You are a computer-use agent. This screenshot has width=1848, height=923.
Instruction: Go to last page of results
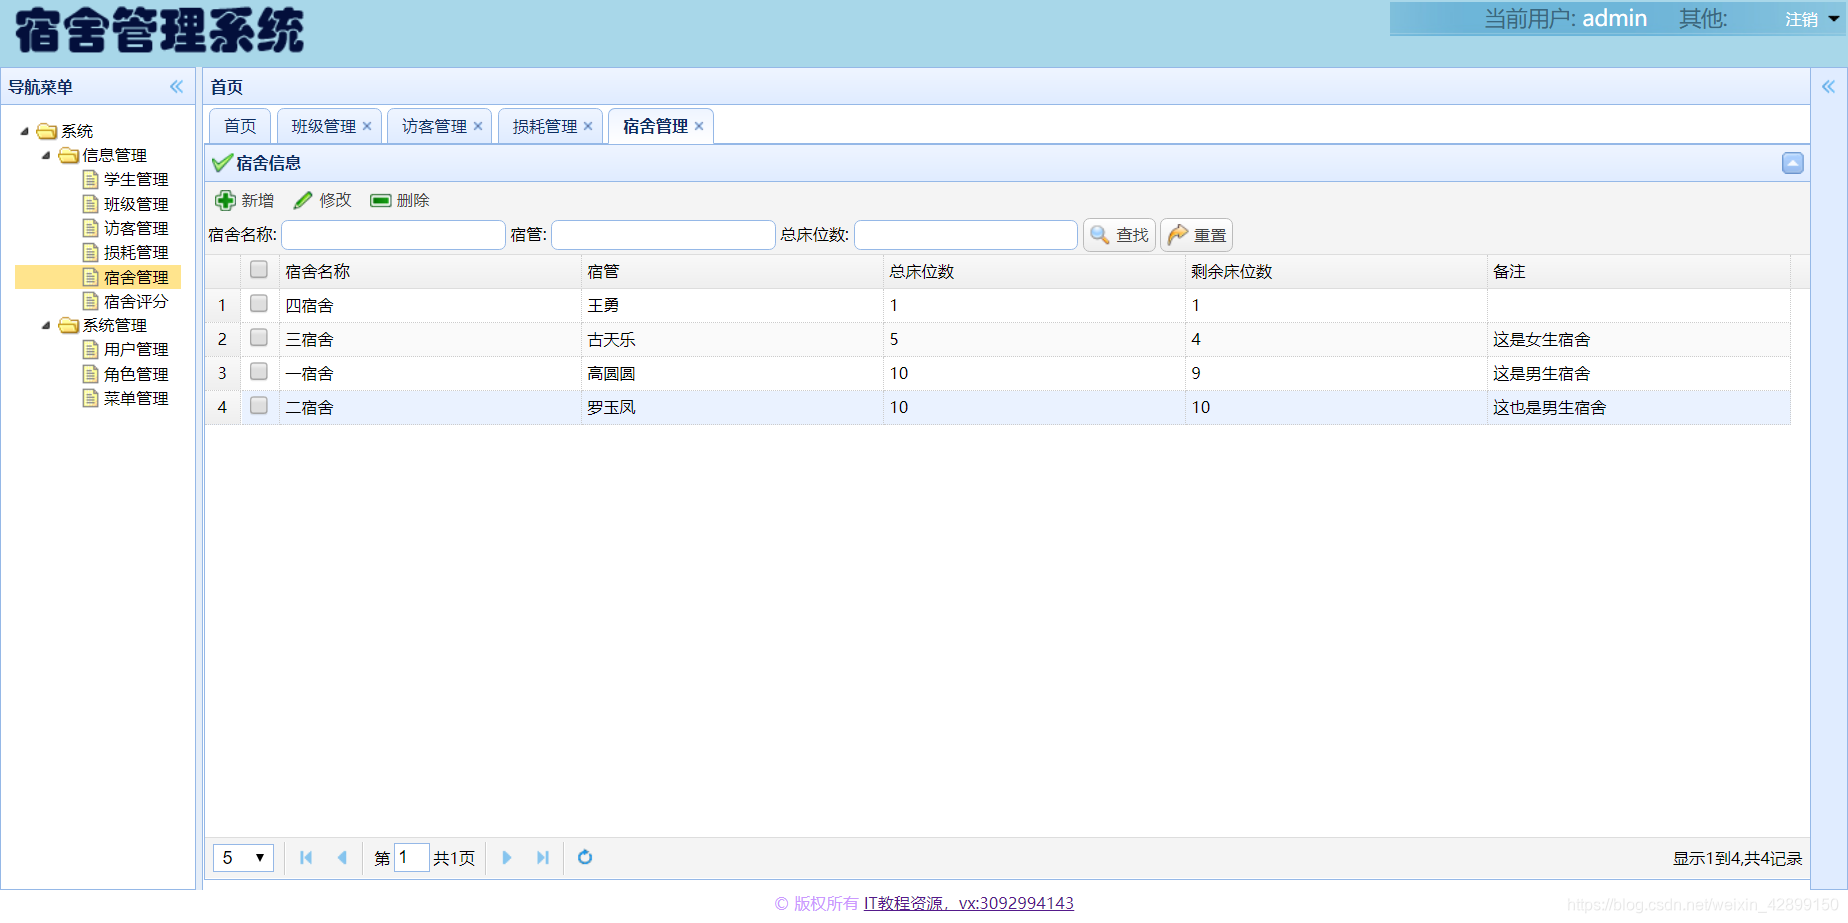click(543, 858)
